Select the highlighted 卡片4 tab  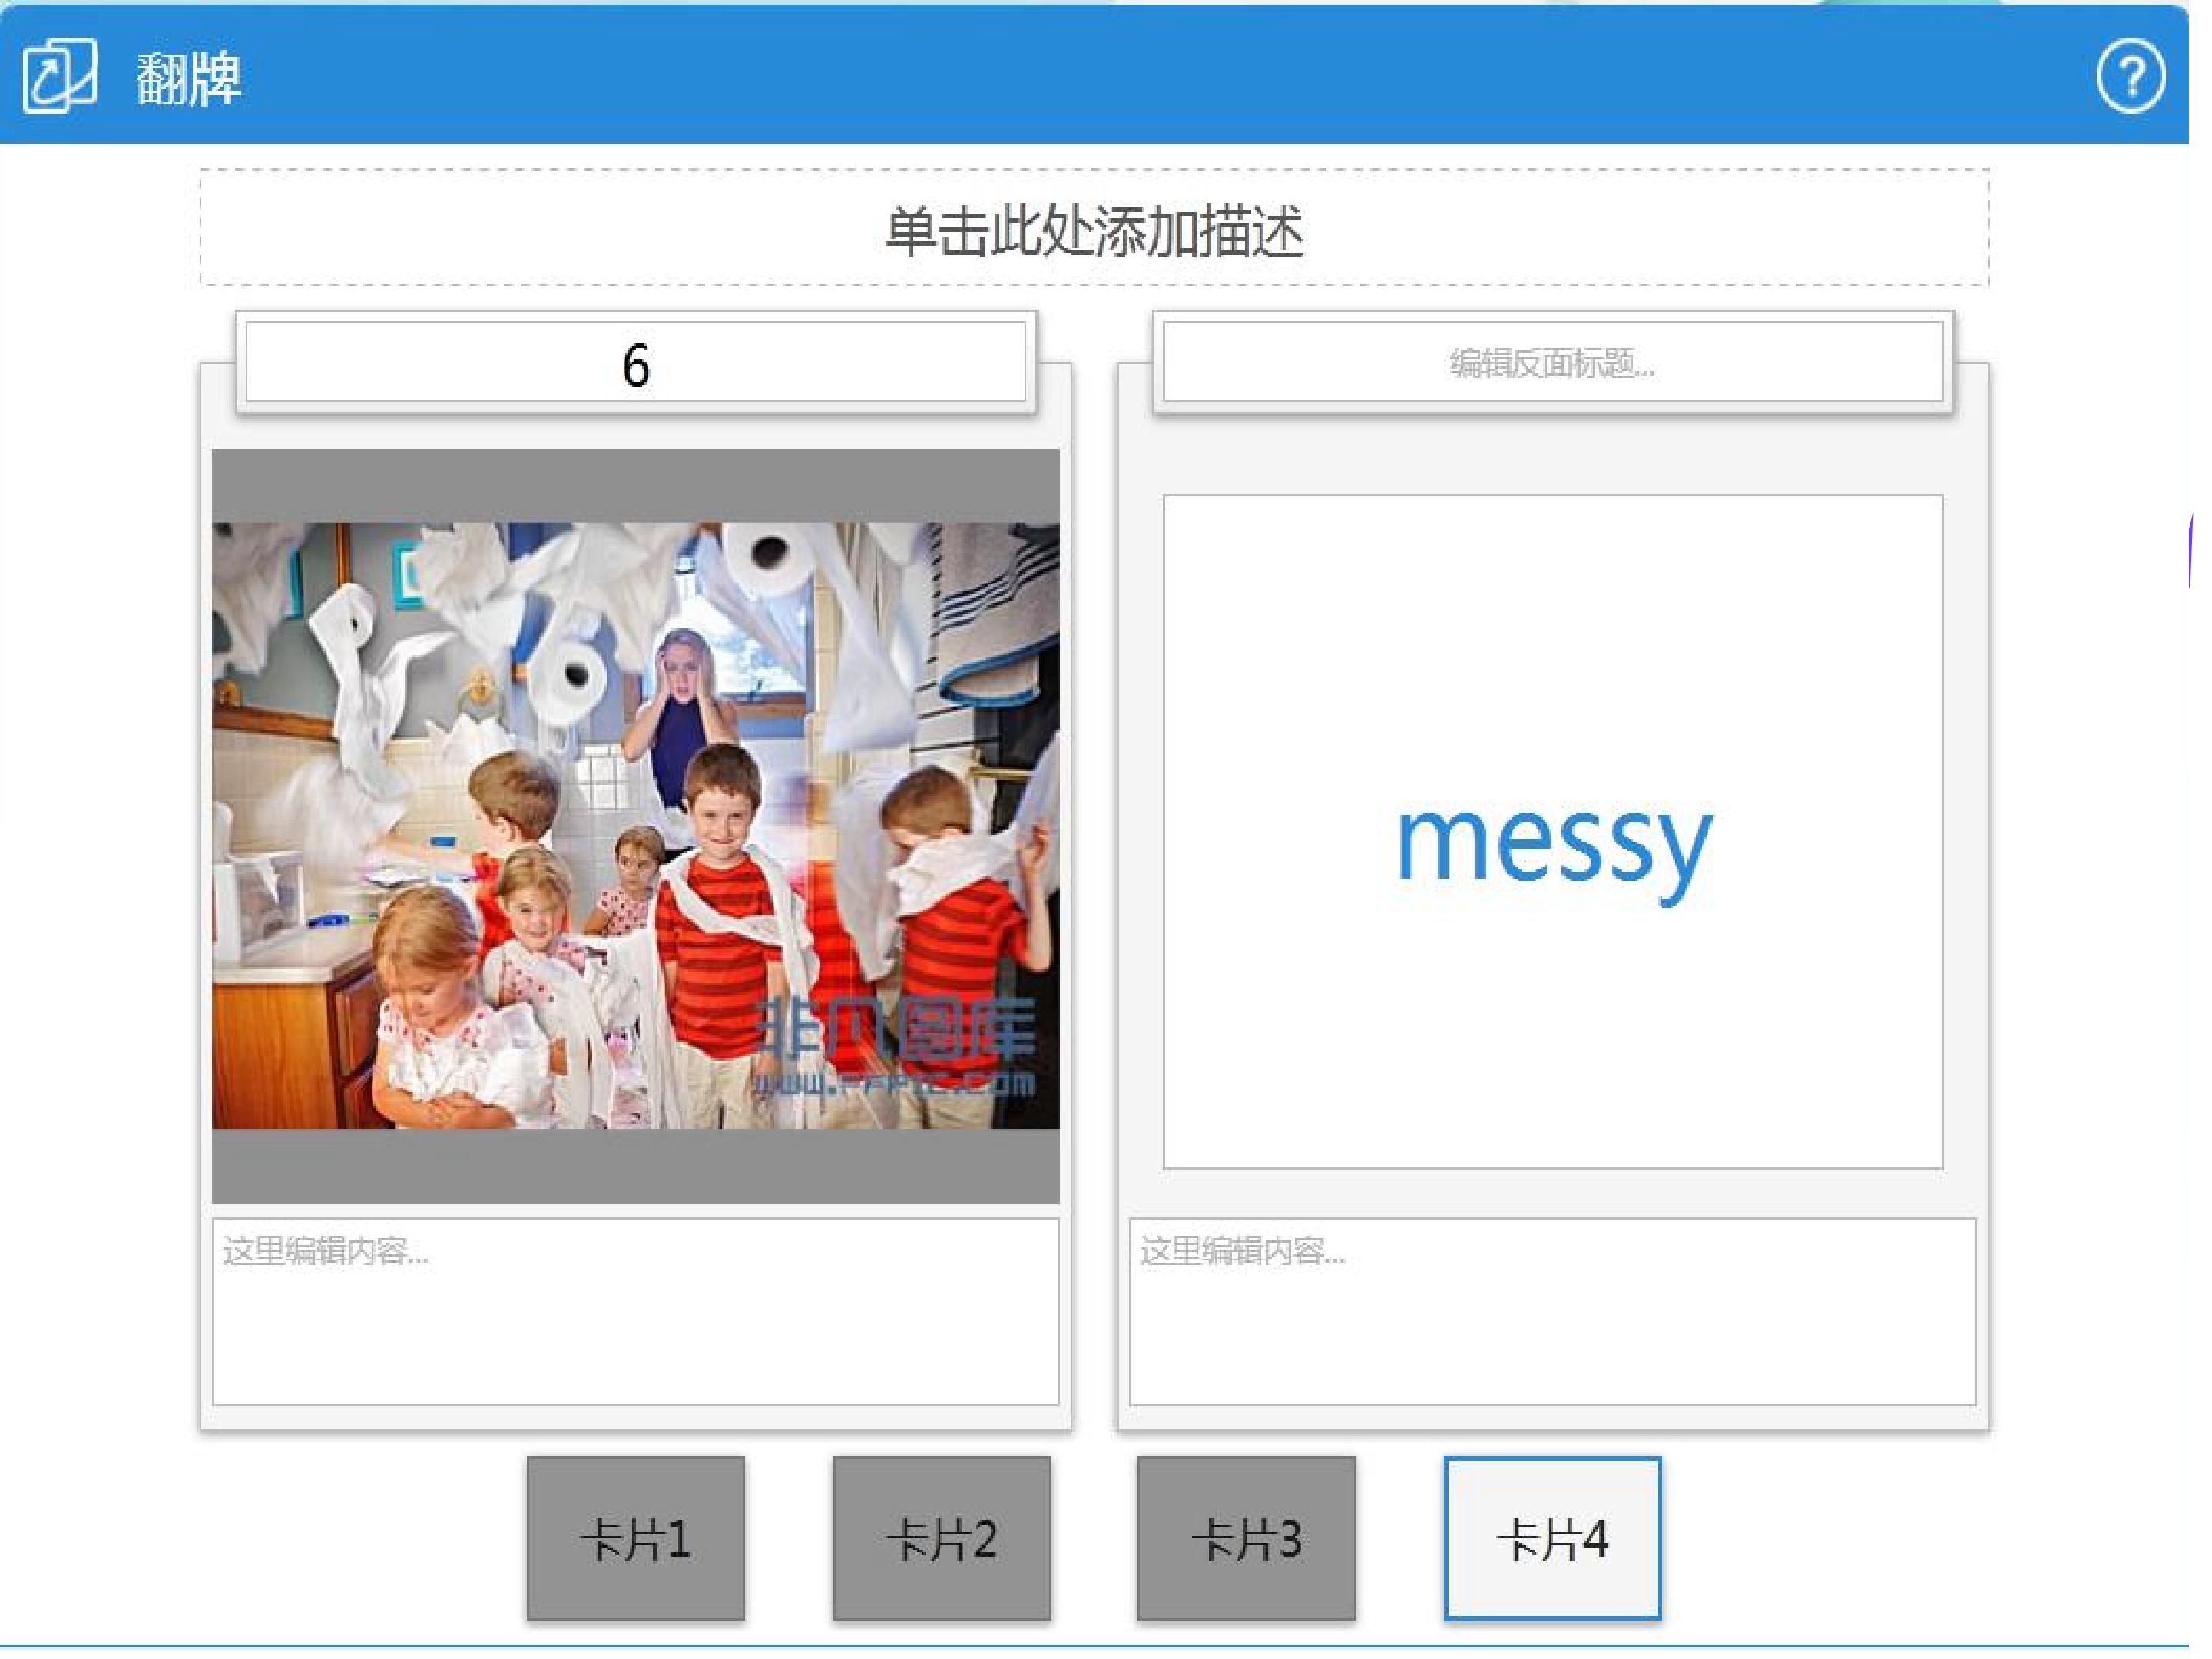tap(1553, 1538)
